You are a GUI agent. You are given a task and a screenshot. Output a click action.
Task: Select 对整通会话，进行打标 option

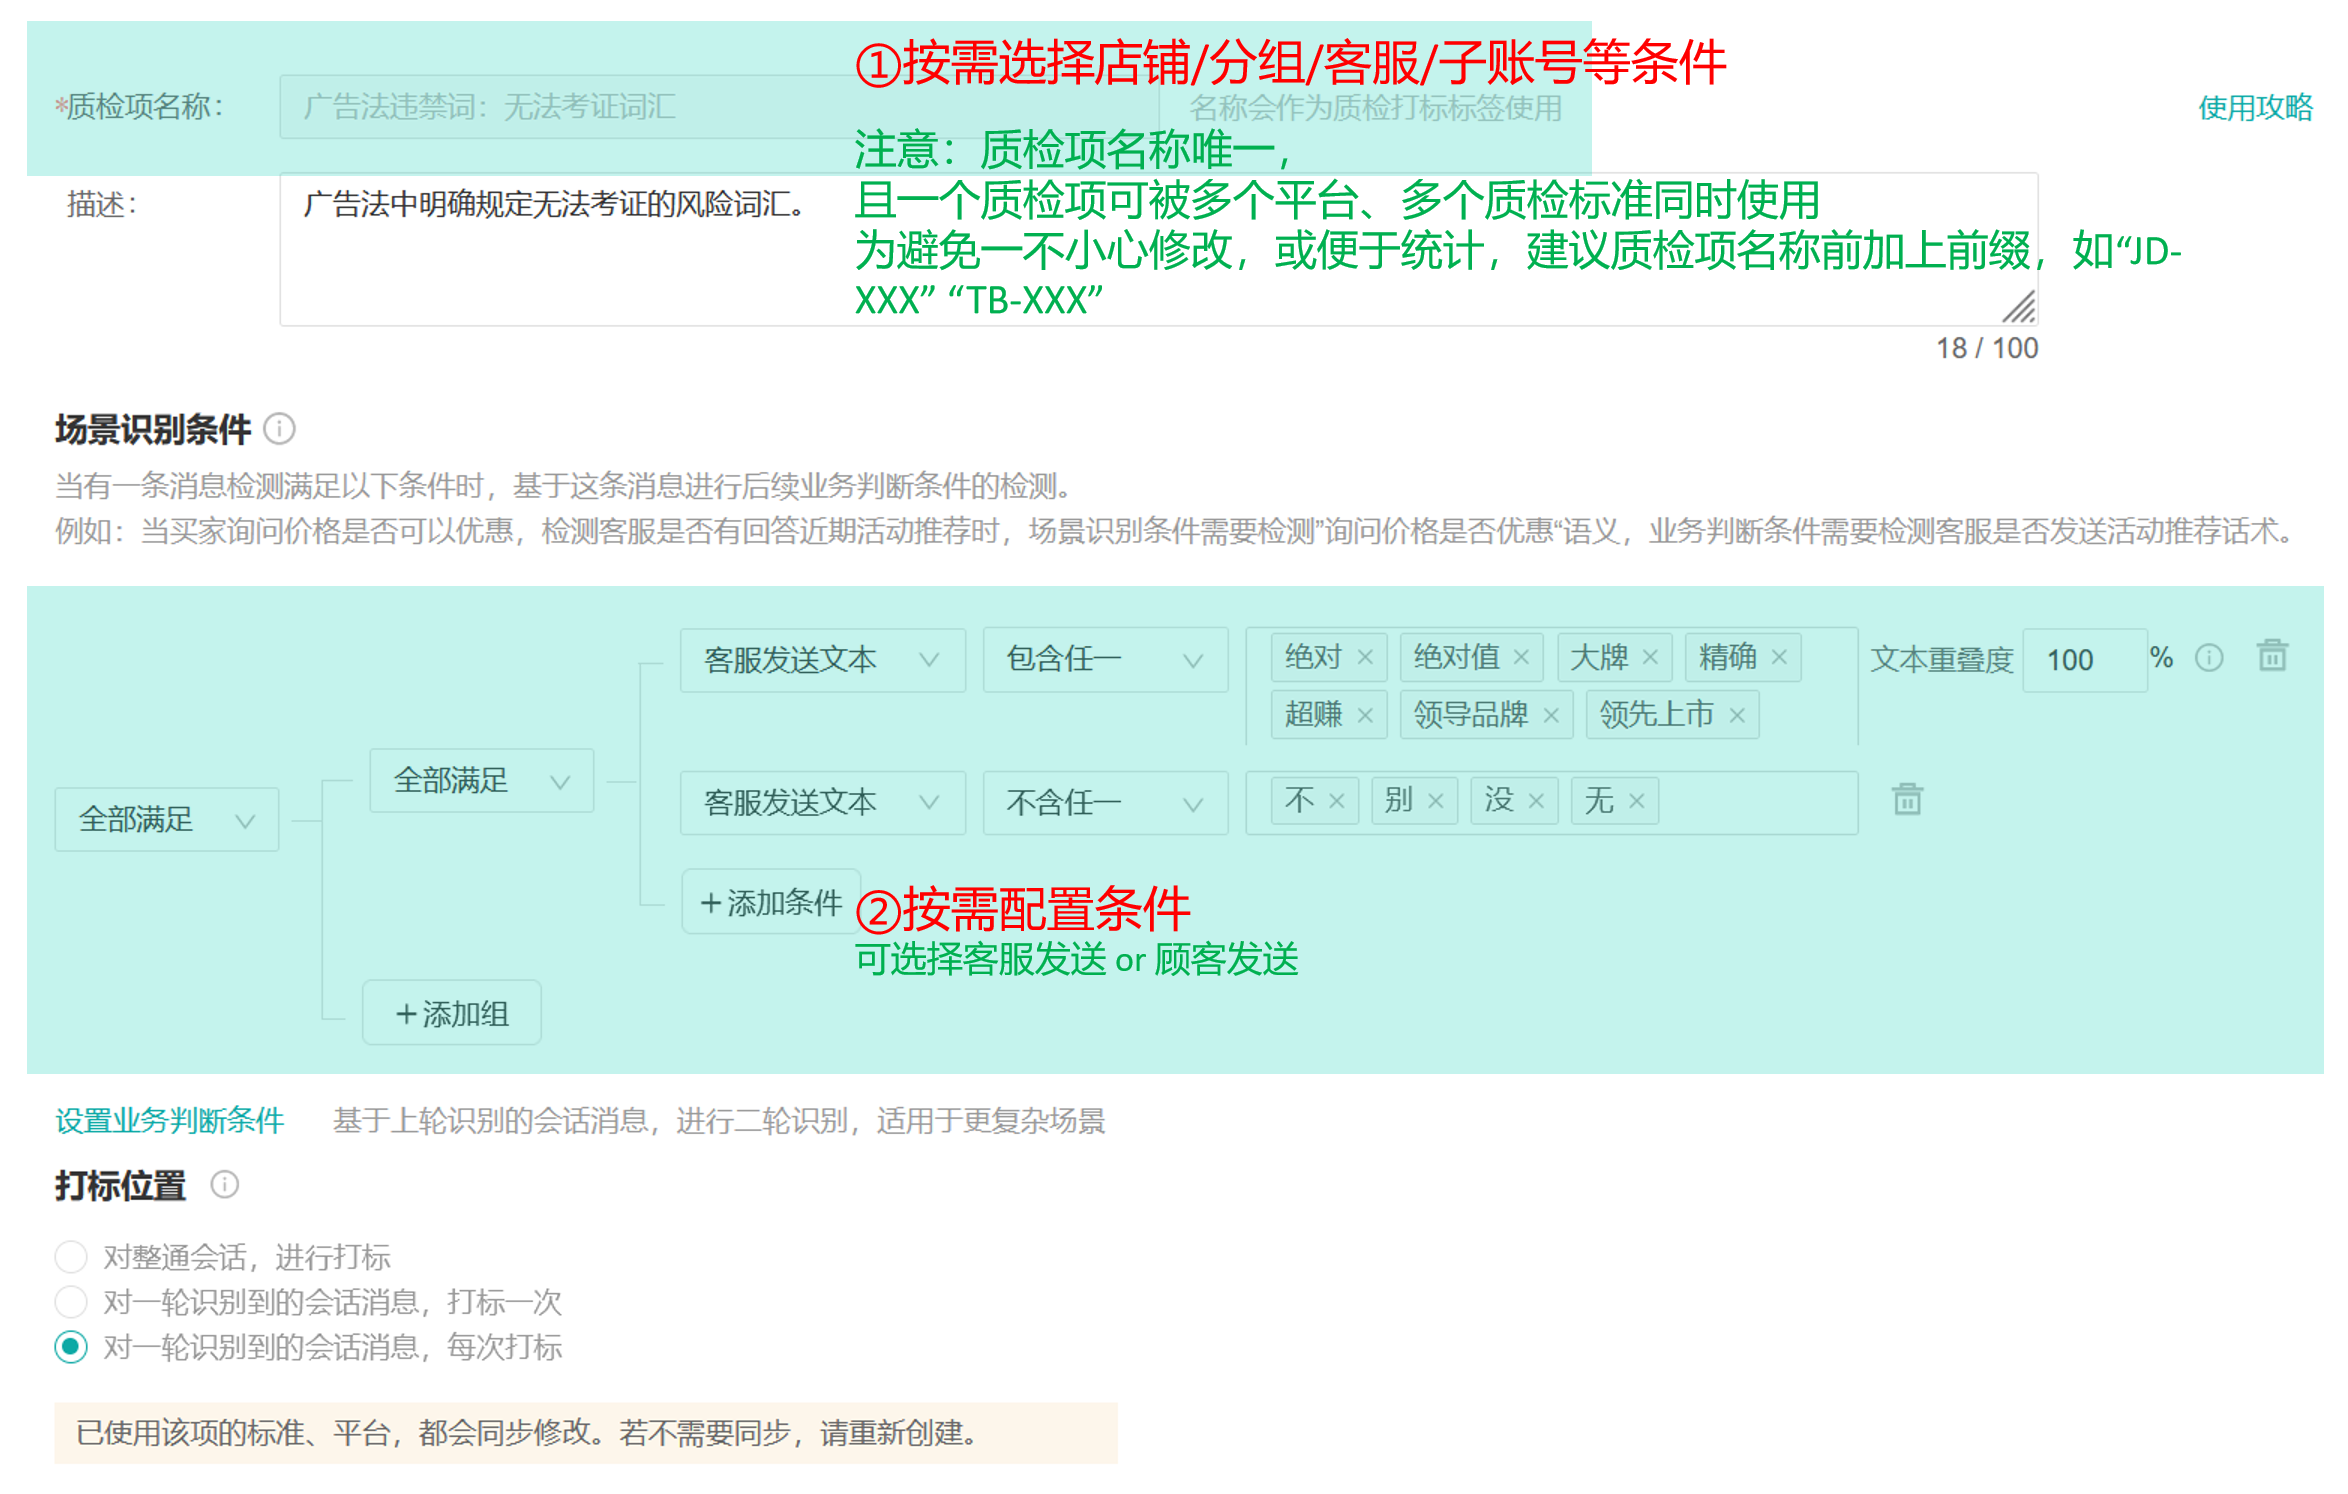[x=71, y=1257]
